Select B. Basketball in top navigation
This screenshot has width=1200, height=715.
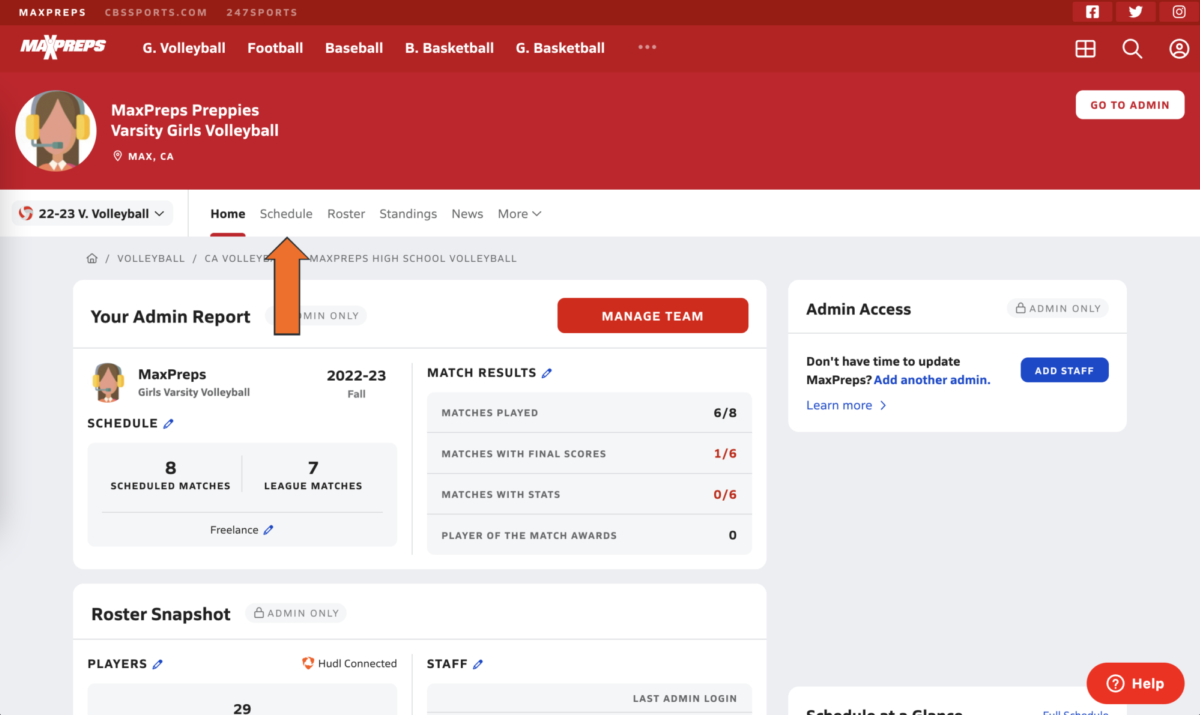449,48
